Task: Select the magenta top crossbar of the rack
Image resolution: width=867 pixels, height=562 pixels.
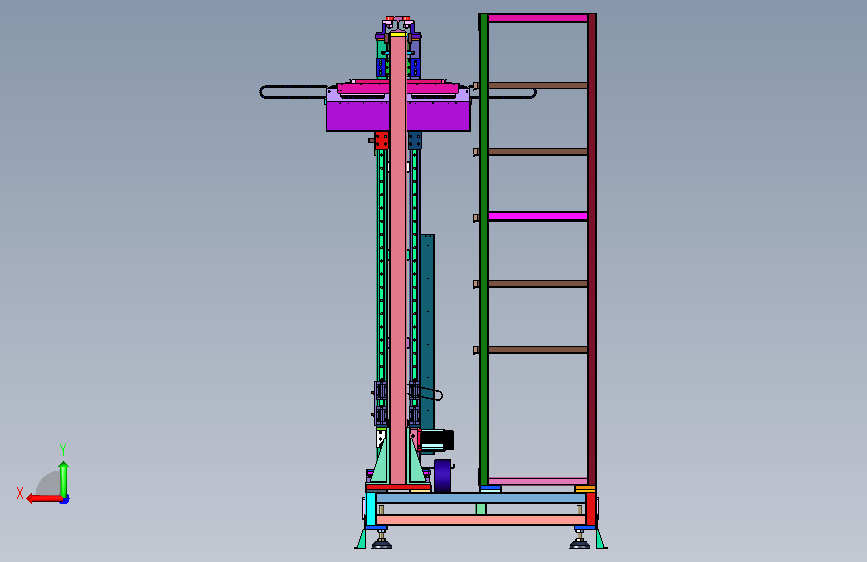Action: 537,18
